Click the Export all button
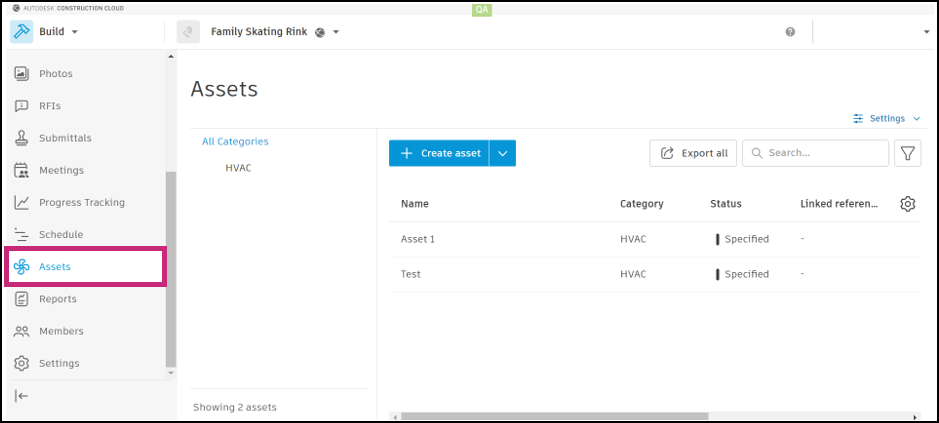Viewport: 939px width, 423px height. click(x=693, y=153)
